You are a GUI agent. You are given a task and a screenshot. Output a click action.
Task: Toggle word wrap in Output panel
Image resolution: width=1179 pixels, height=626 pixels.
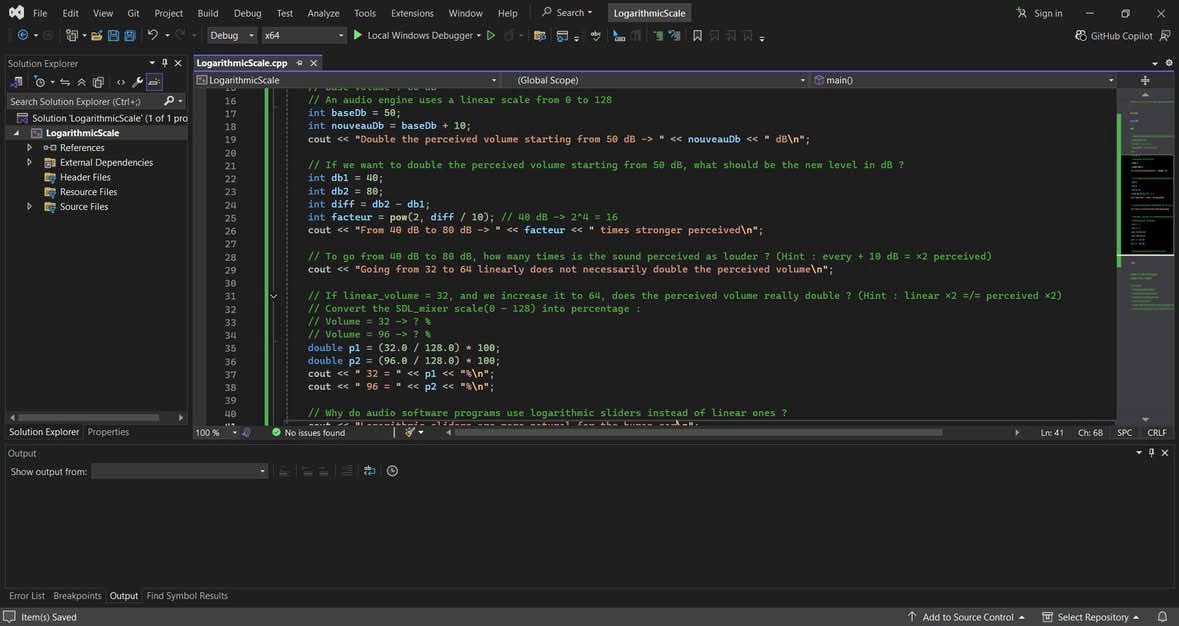coord(369,471)
